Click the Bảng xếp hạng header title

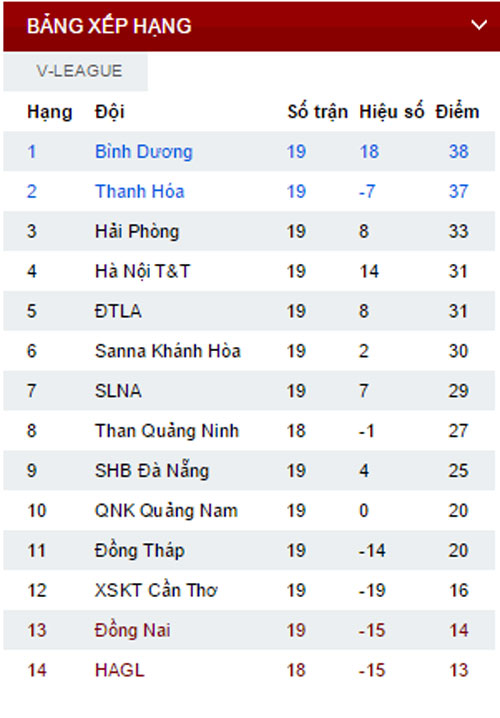(x=109, y=26)
